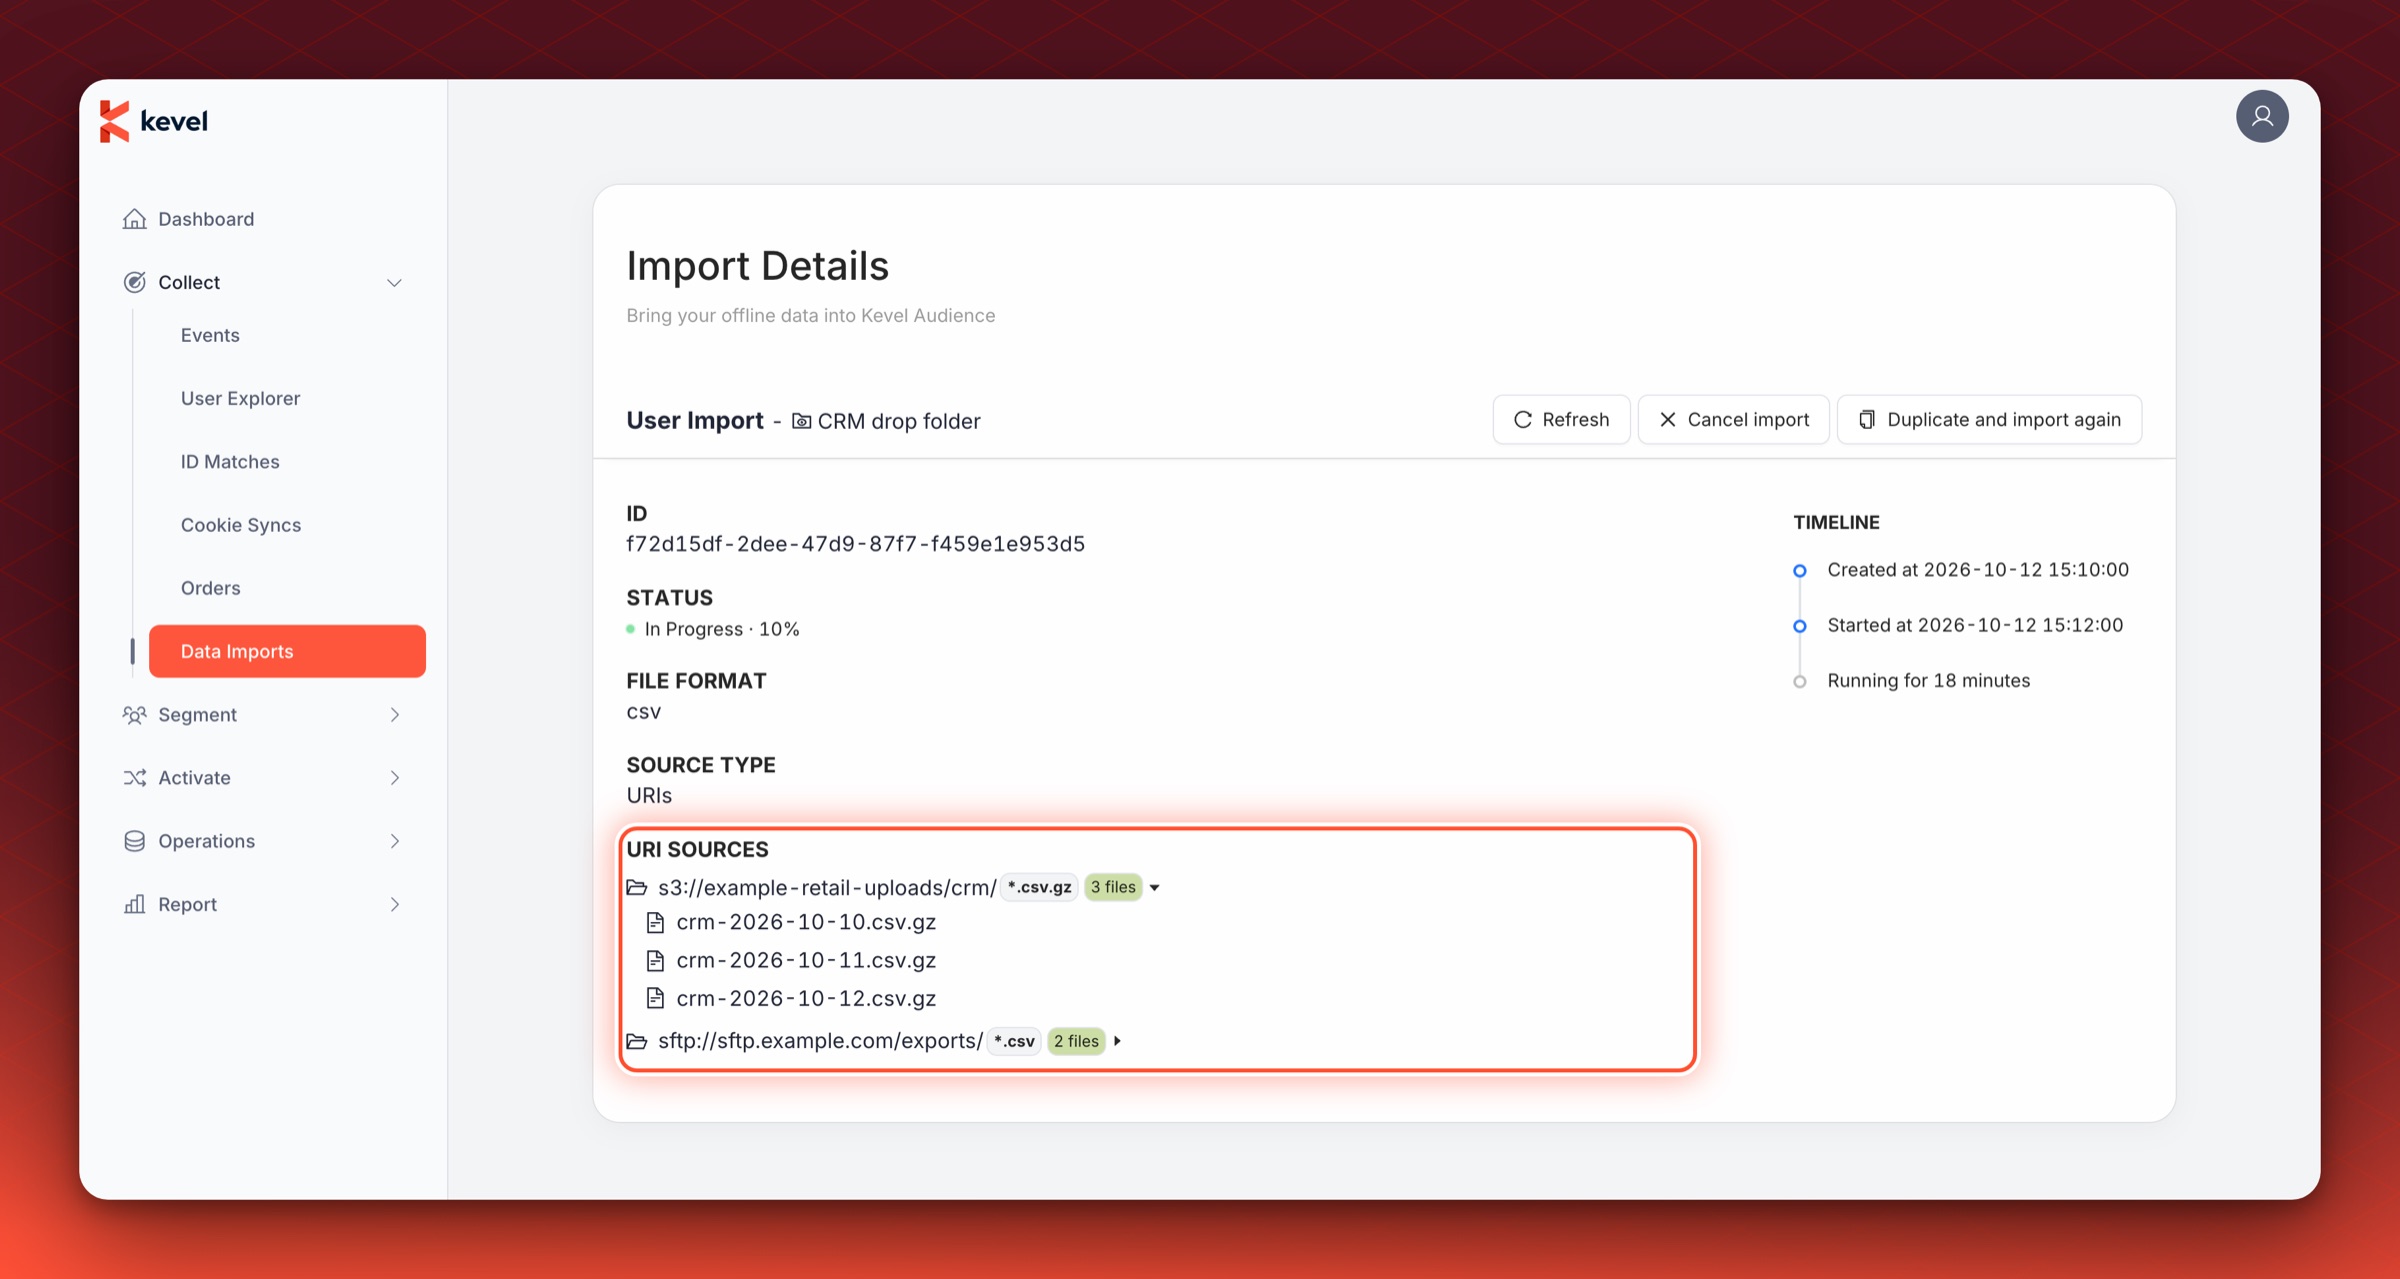Click file icon next to crm-2026-10-12.csv.gz
This screenshot has height=1279, width=2400.
tap(655, 998)
